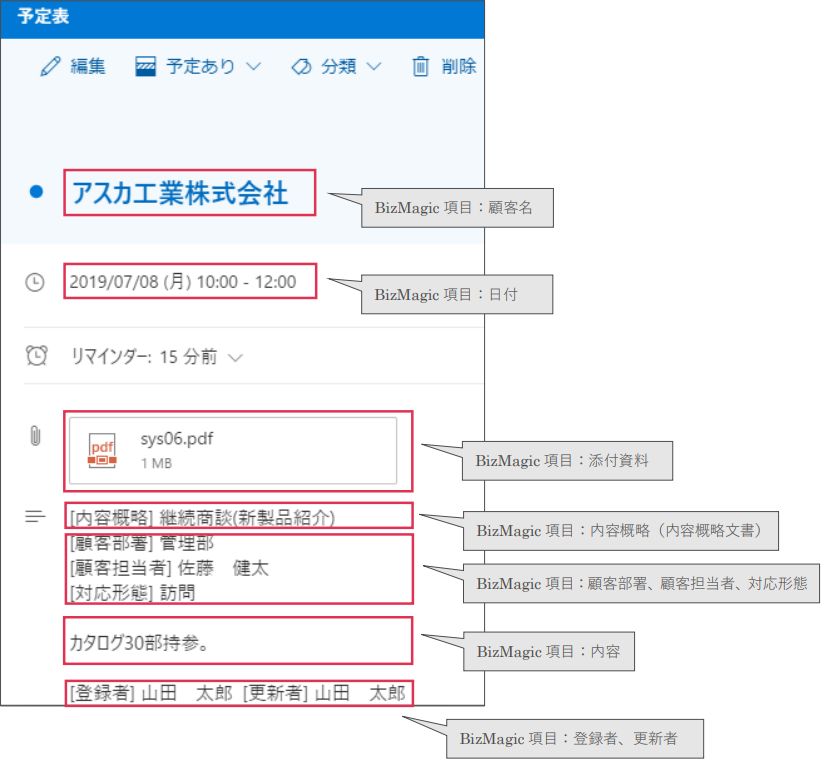Click the 削除 button label
This screenshot has width=825, height=765.
459,66
